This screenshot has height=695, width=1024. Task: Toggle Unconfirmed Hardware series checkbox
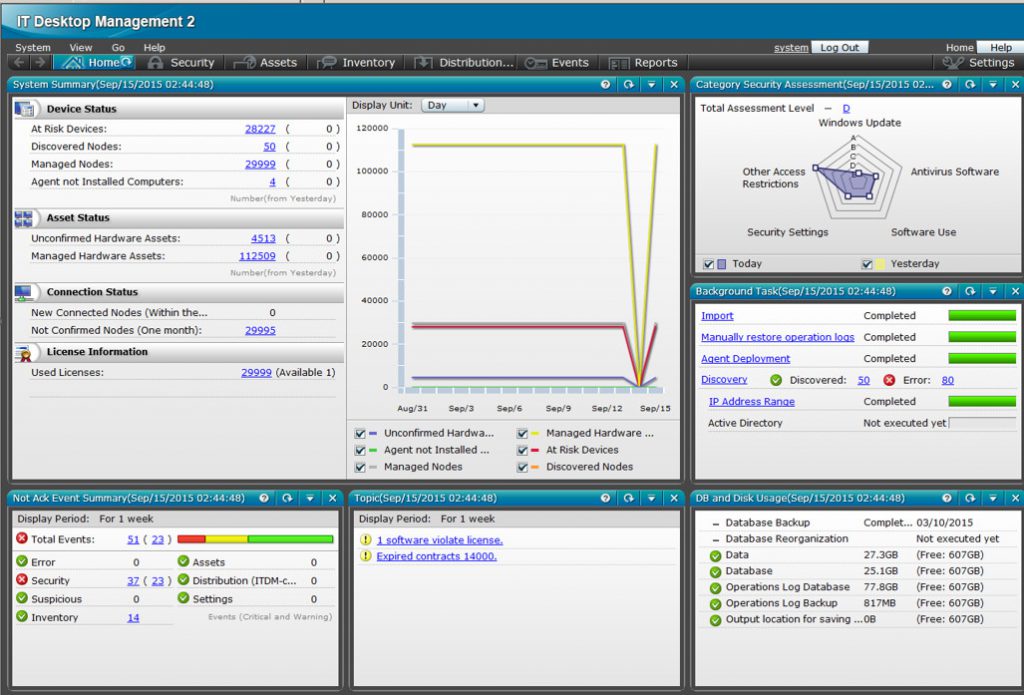pyautogui.click(x=360, y=433)
